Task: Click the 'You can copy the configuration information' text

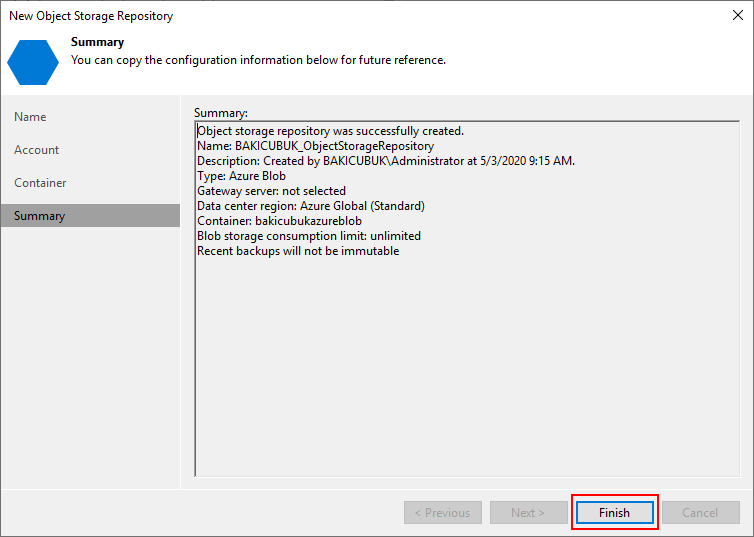Action: (258, 60)
